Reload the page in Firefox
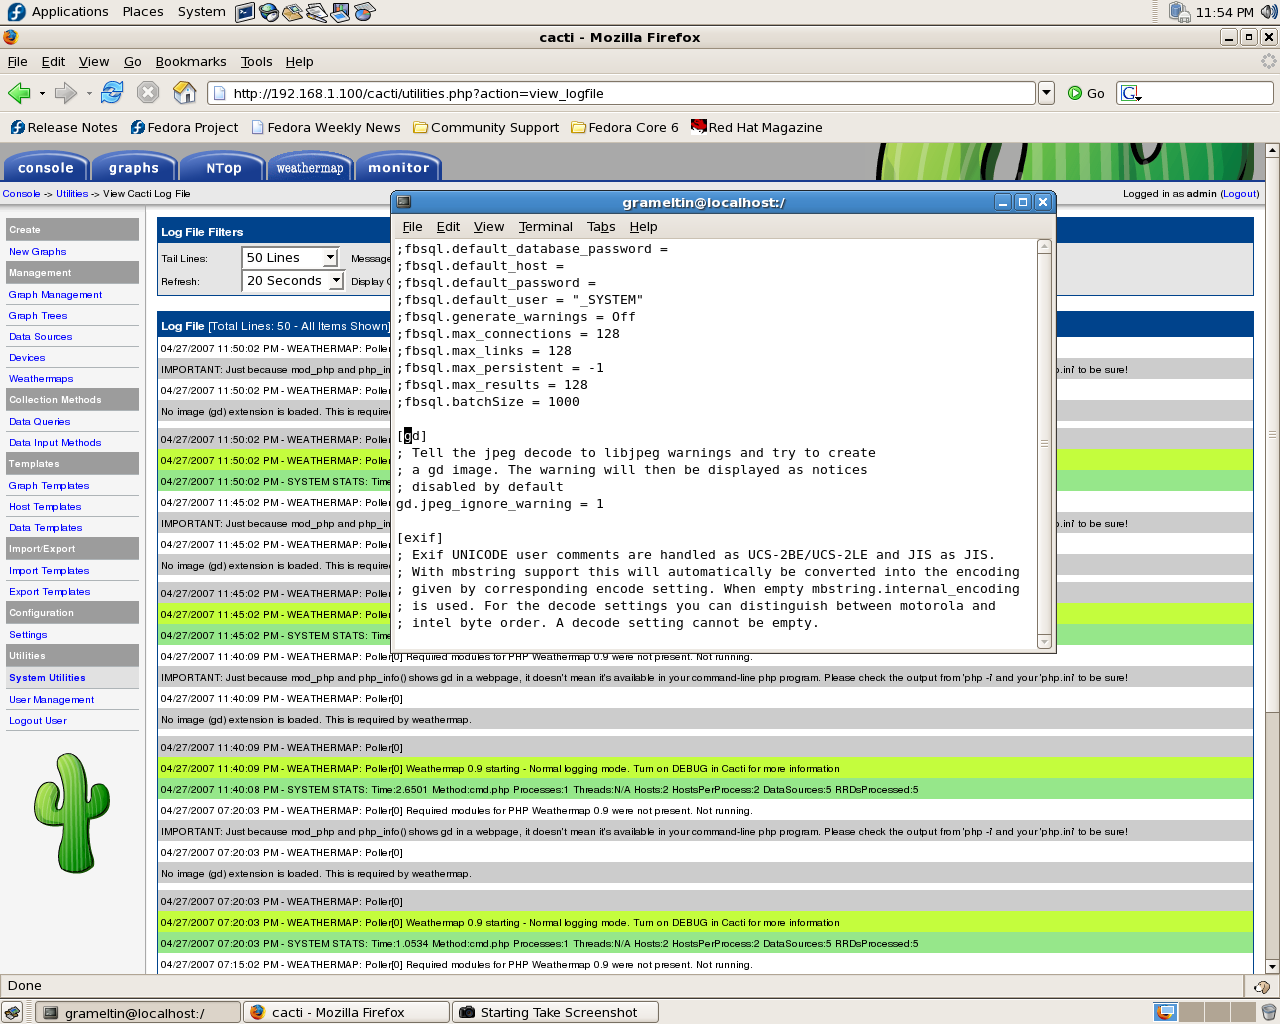 [112, 93]
